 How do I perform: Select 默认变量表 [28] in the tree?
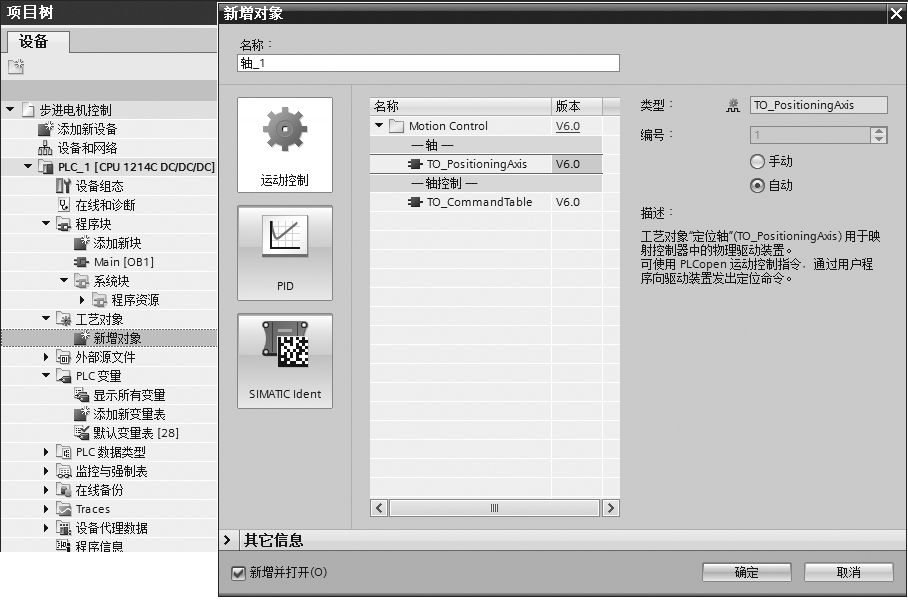[x=136, y=433]
